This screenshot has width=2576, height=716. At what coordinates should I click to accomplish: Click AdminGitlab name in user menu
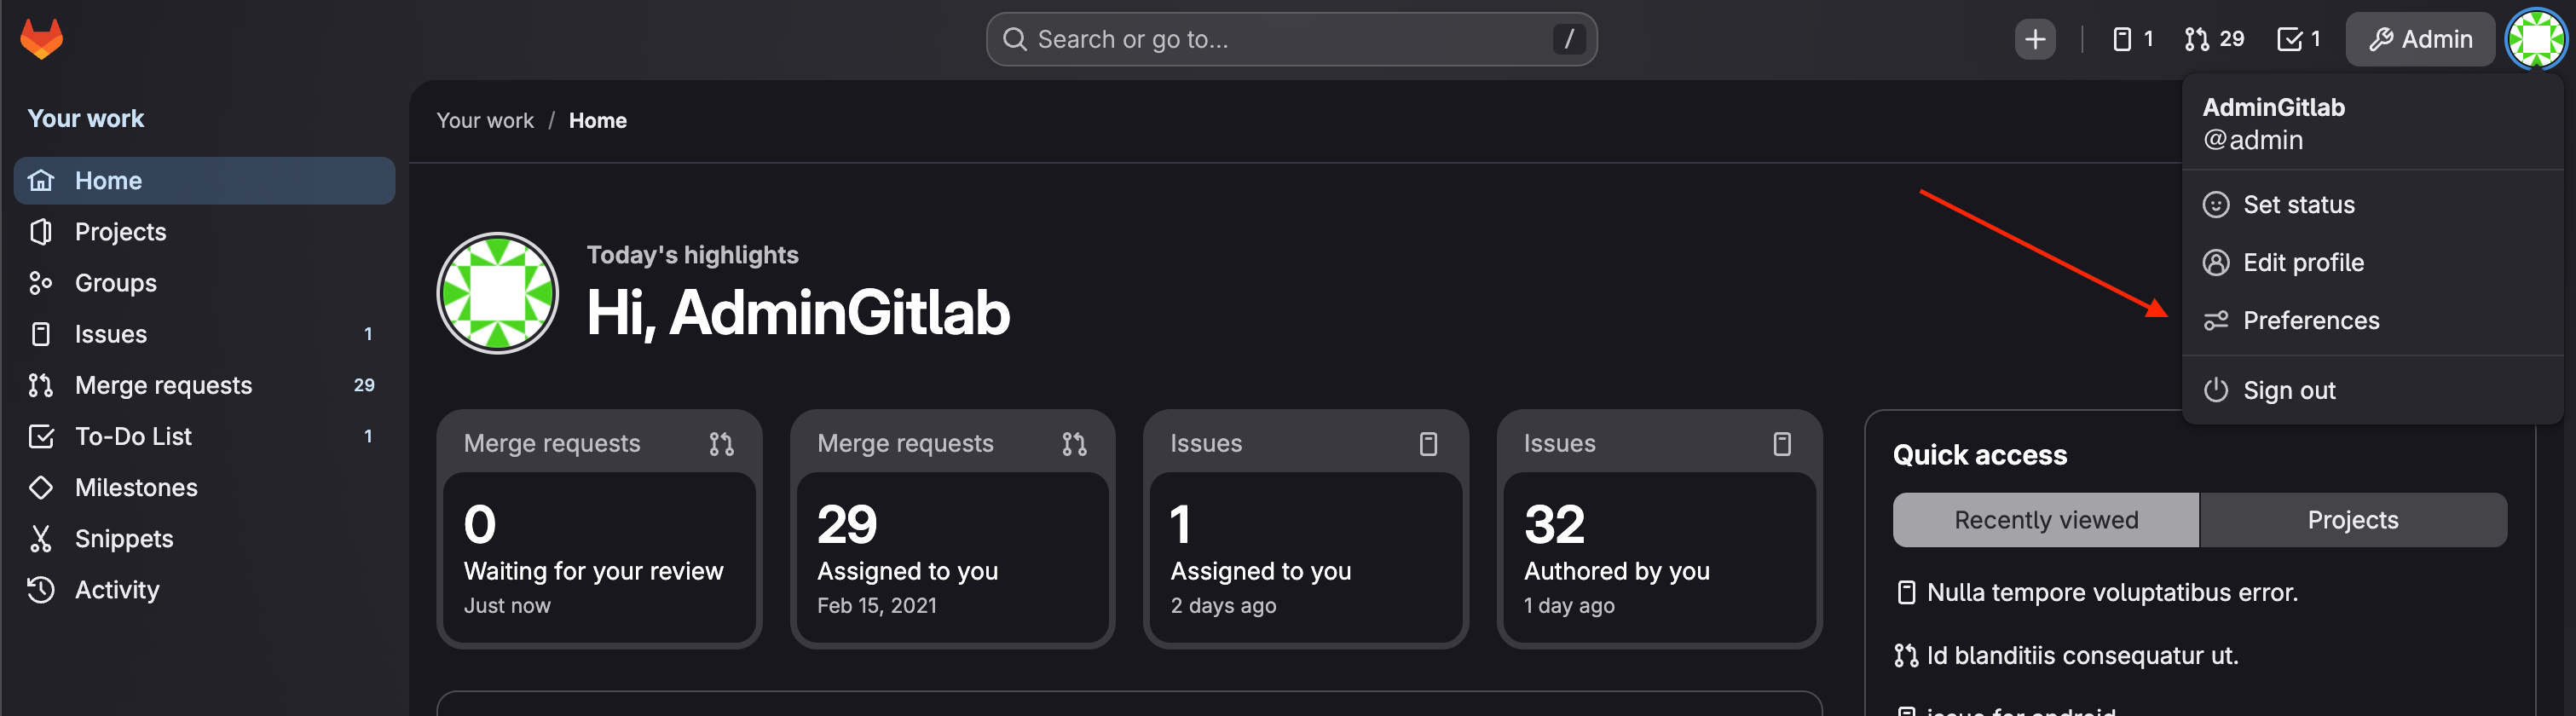point(2273,107)
